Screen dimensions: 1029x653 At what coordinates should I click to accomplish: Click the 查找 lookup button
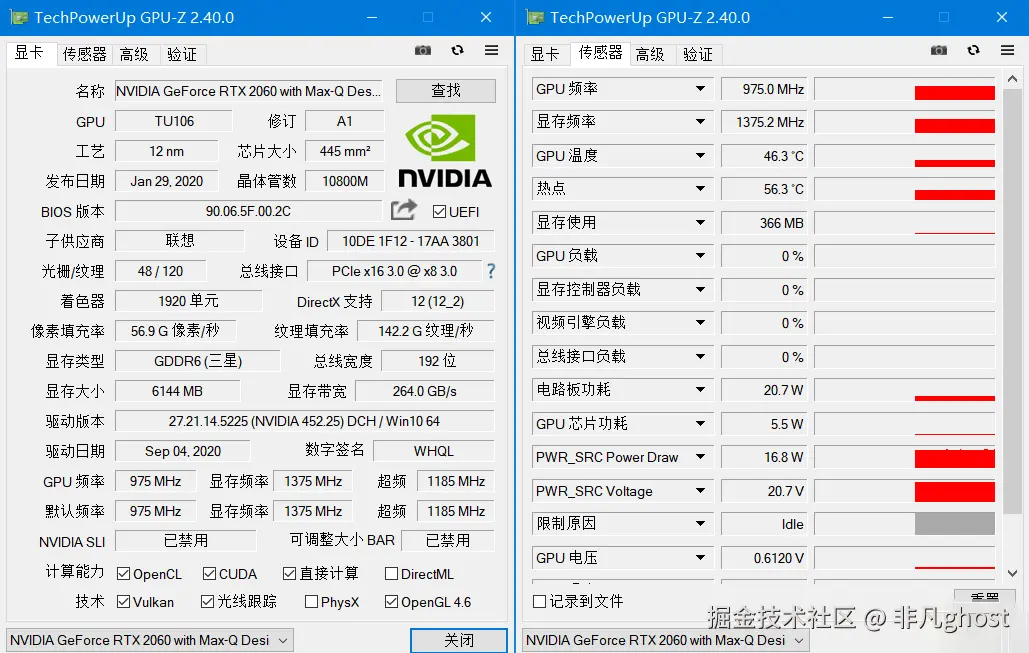[x=446, y=91]
